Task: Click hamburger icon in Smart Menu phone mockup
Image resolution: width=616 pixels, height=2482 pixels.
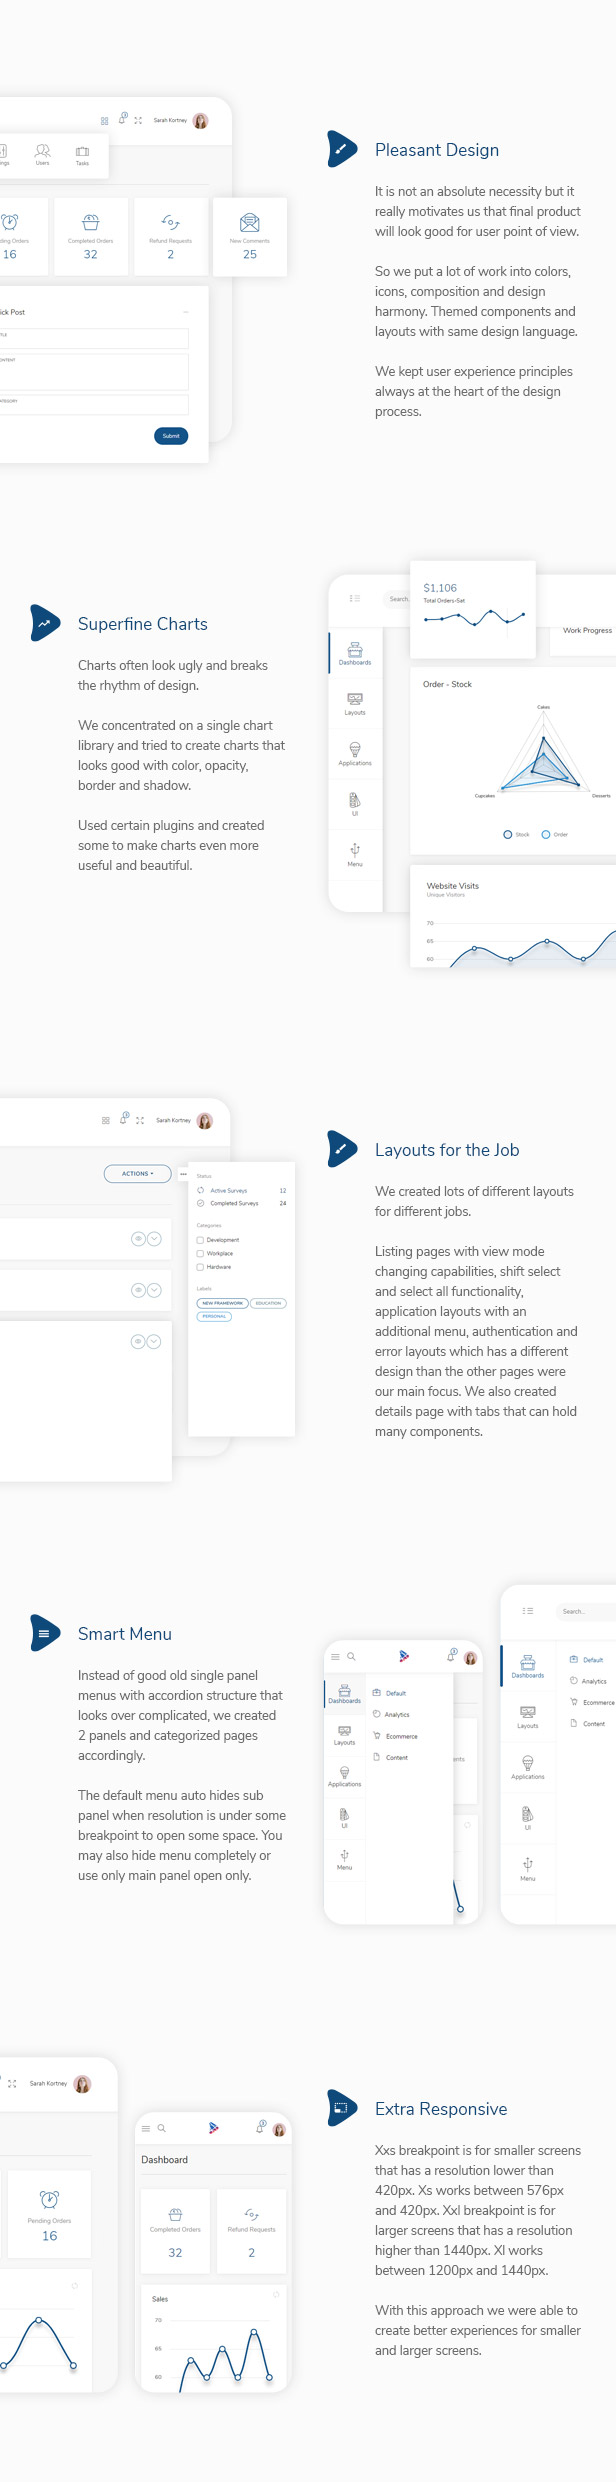Action: point(335,1657)
